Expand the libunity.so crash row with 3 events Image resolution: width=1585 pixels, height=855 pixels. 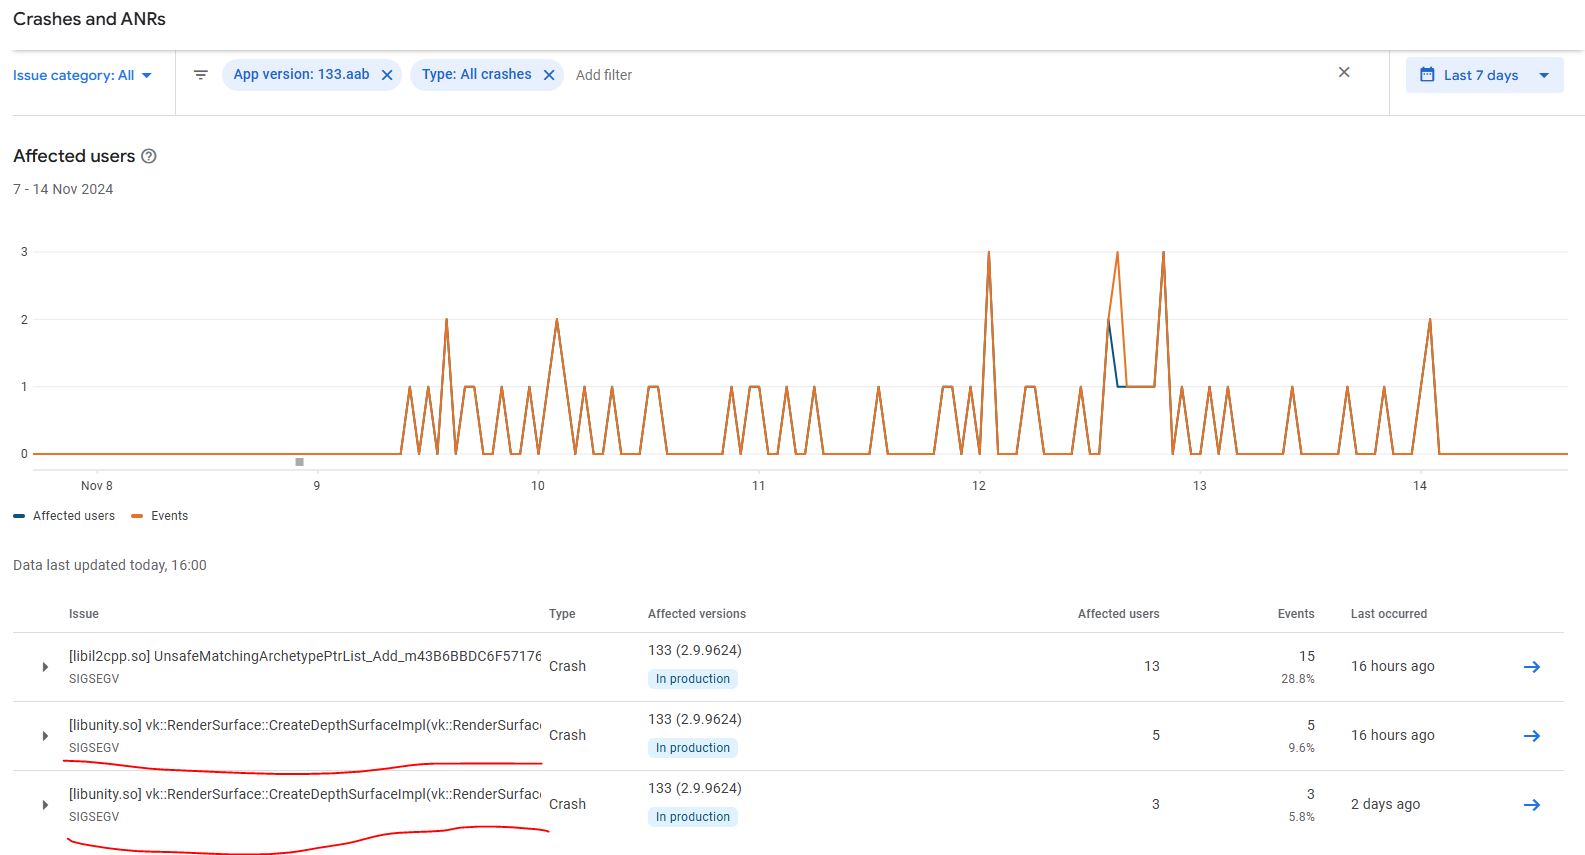point(45,805)
